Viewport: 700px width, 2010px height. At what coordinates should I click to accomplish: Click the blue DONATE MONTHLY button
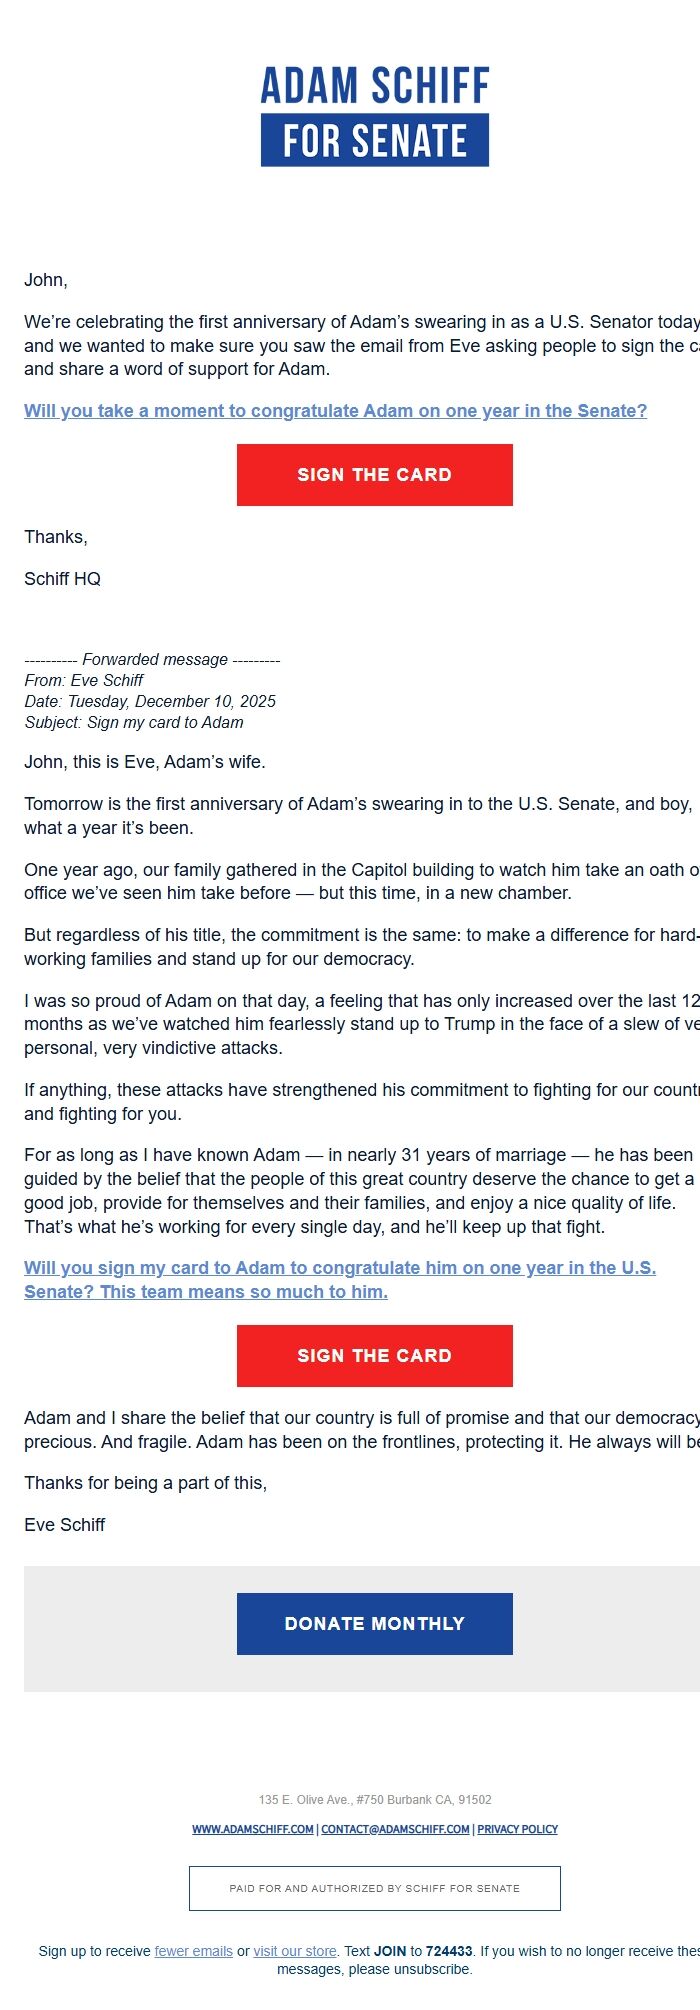[374, 1623]
